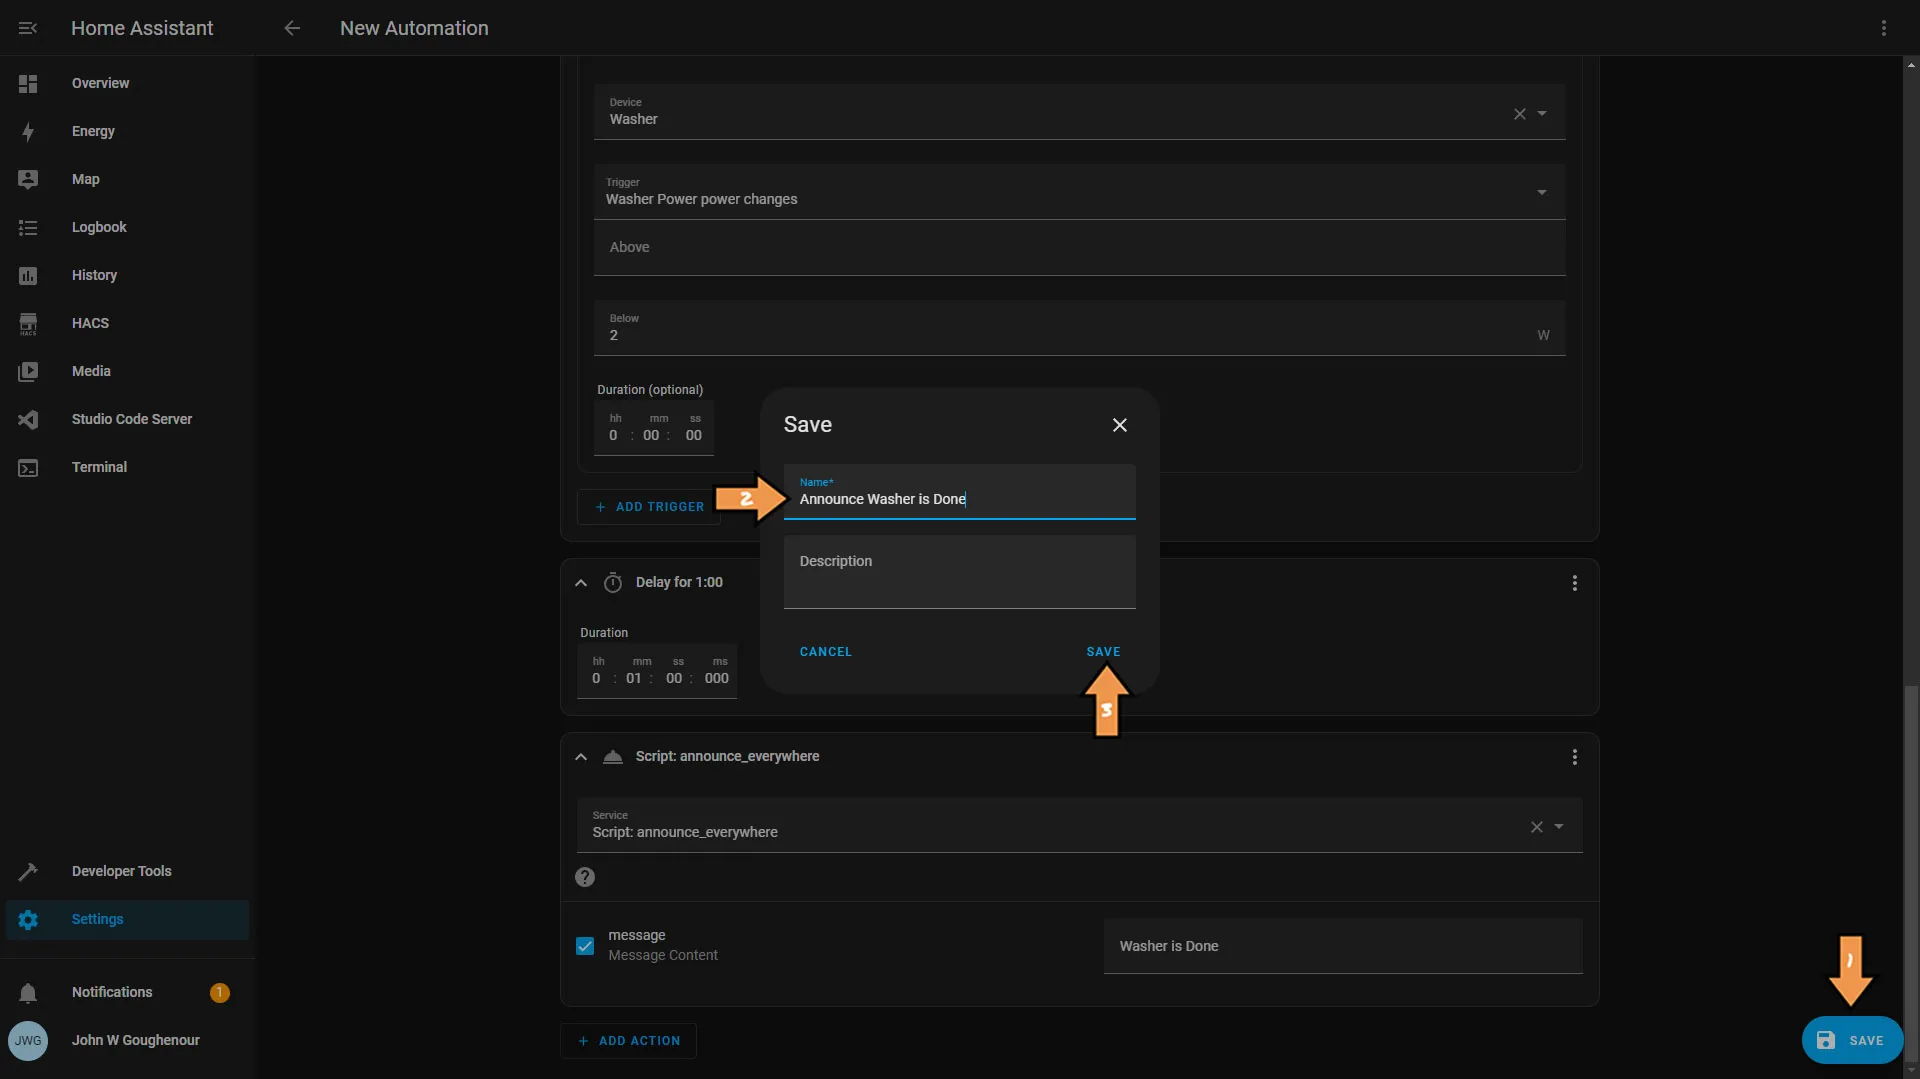Confirm Save in the dialog

[x=1103, y=652]
